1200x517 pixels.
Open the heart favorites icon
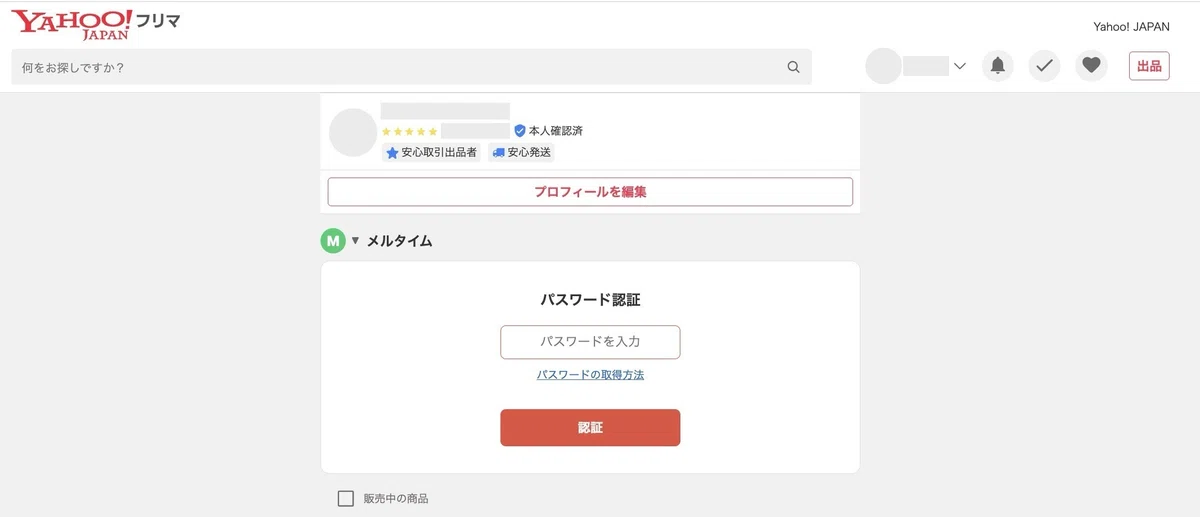(1091, 66)
